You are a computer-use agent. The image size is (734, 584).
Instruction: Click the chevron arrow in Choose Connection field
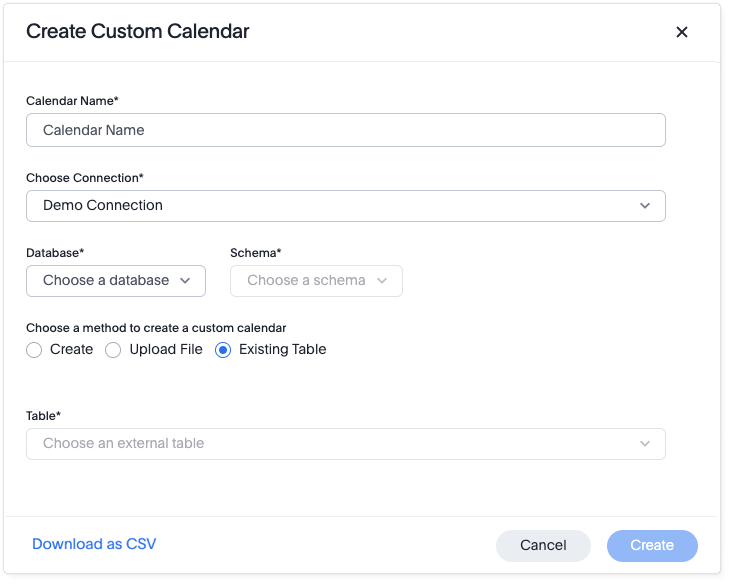(645, 205)
